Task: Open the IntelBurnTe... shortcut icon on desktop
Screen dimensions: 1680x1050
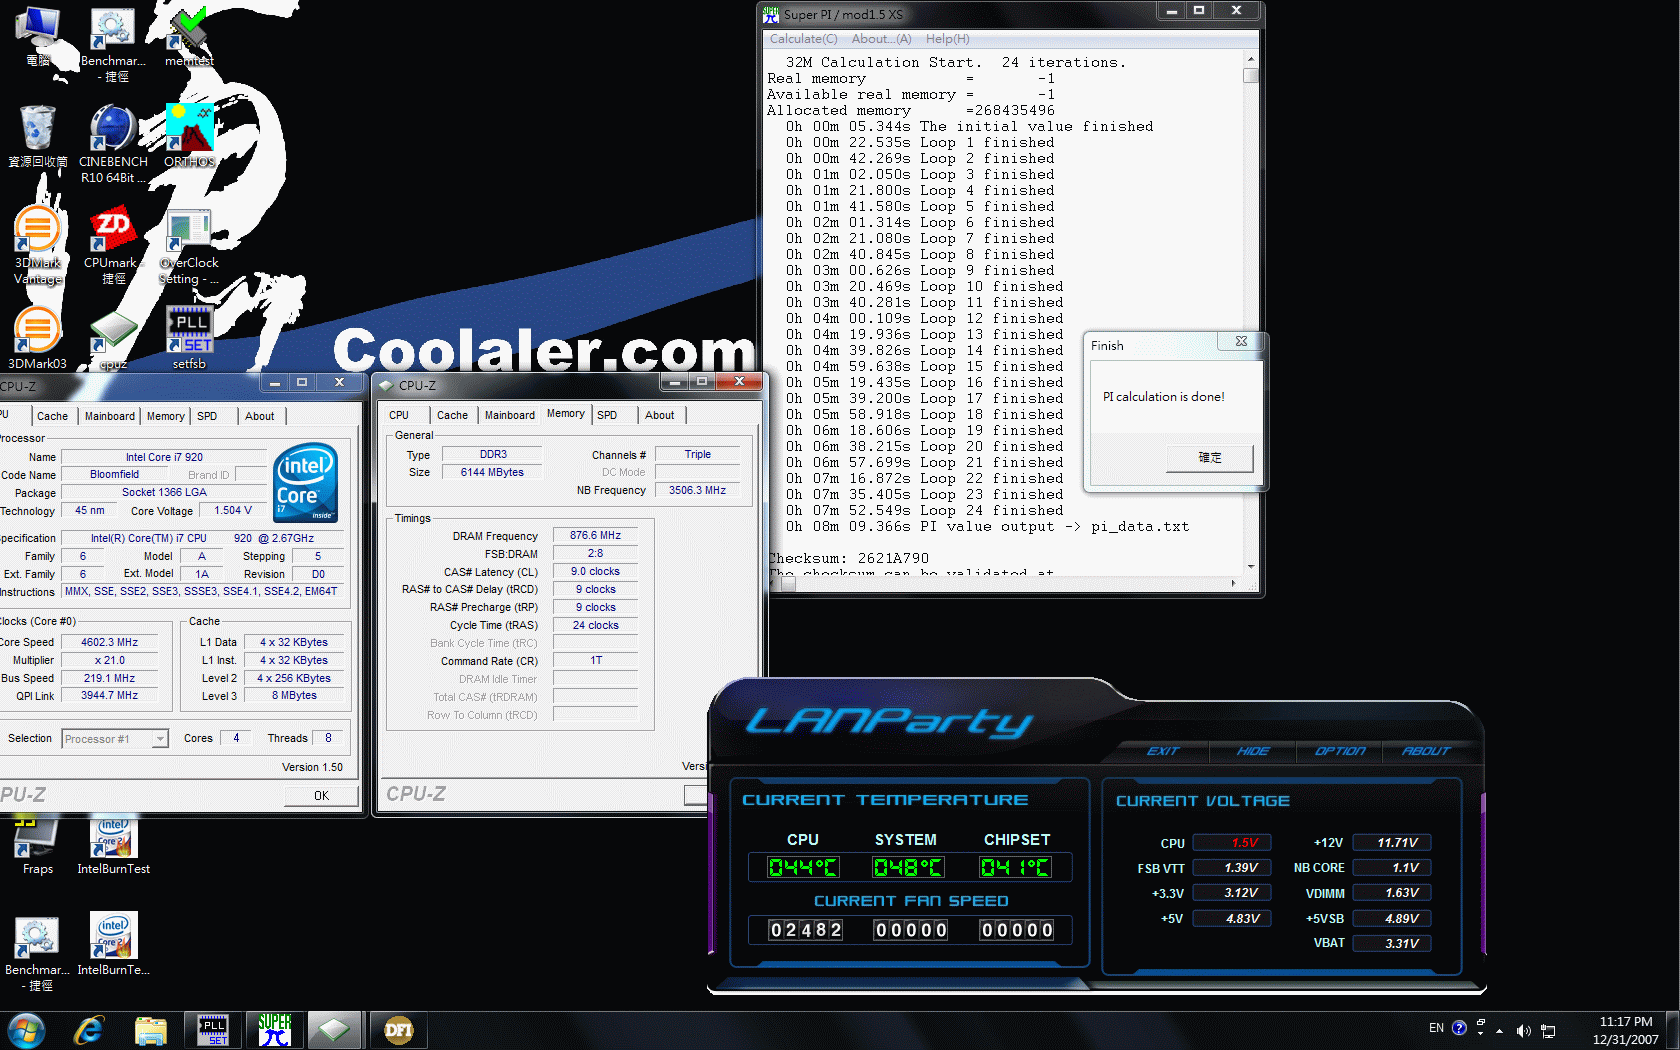Action: point(113,944)
